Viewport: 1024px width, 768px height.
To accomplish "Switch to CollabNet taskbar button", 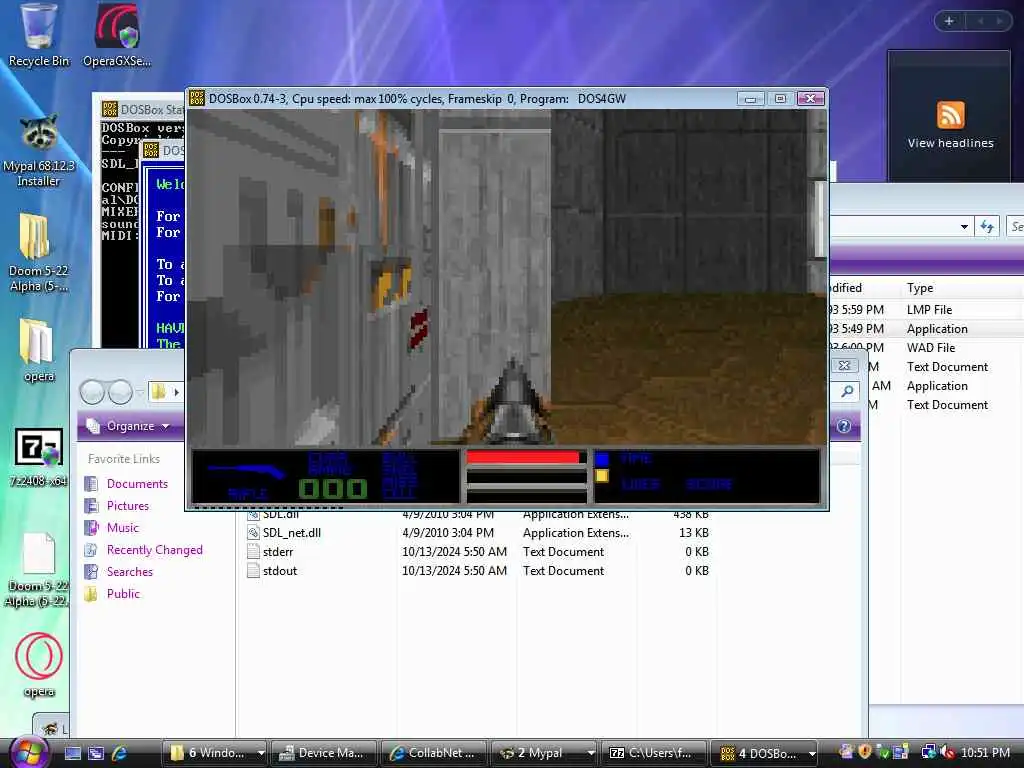I will 434,753.
